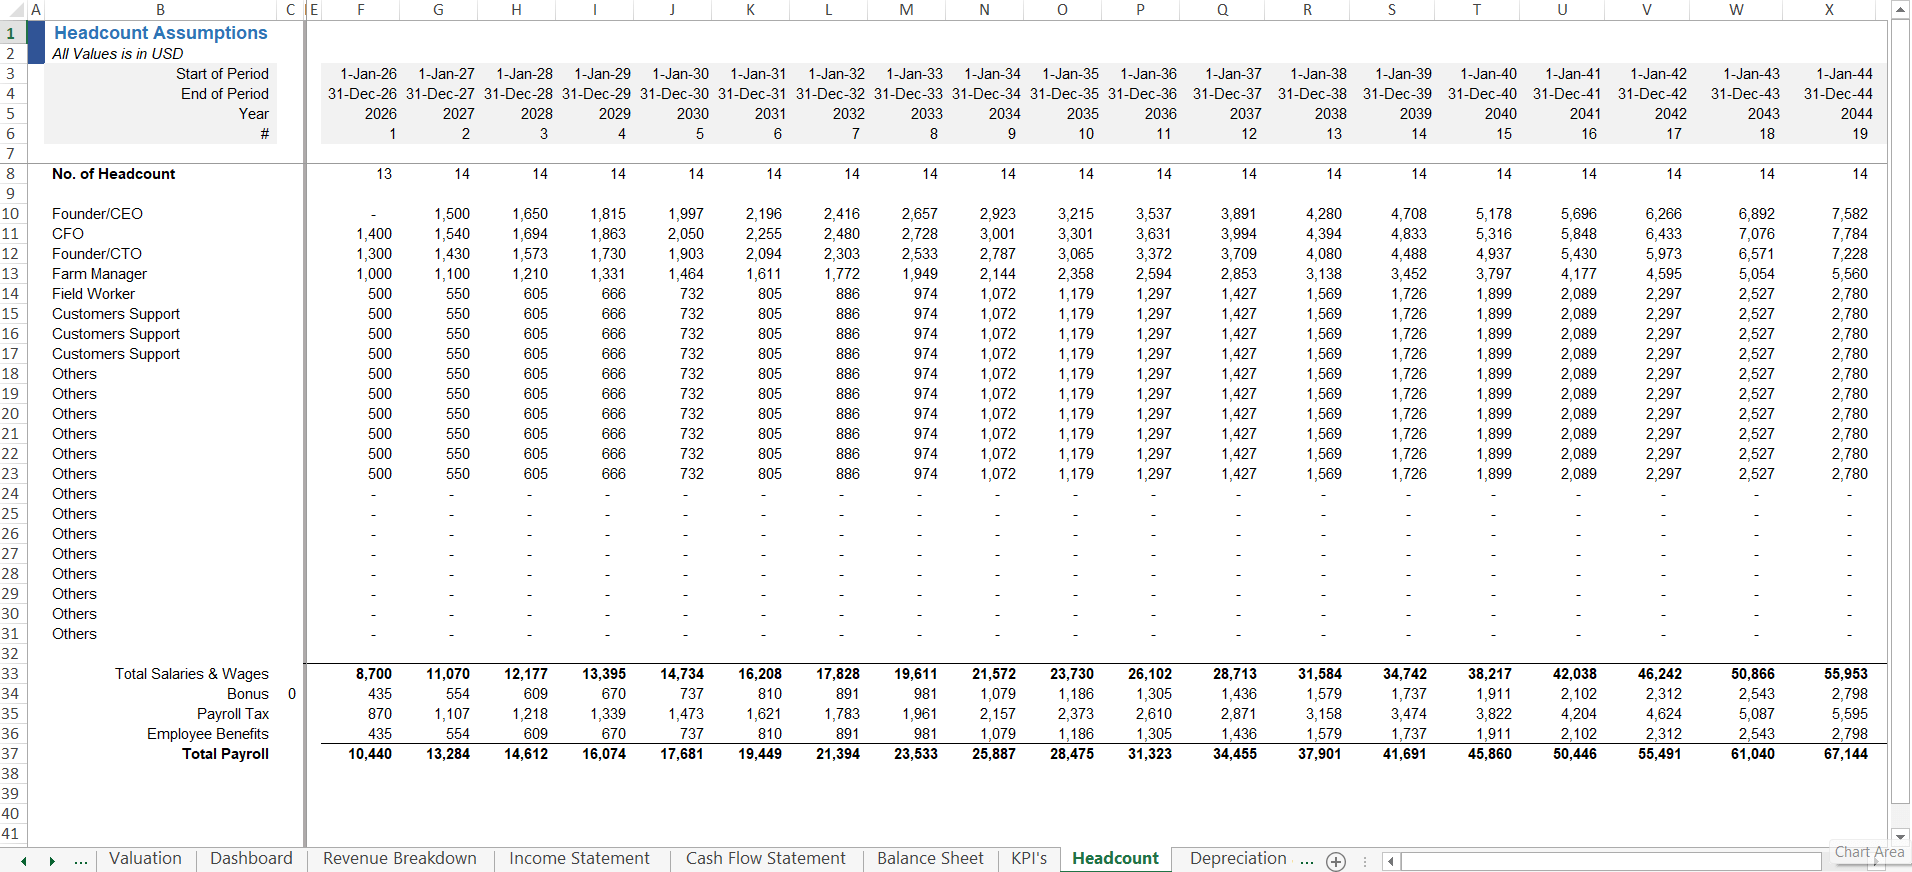Show hidden tabs before Valuation via ellipsis
The image size is (1912, 872).
point(81,860)
